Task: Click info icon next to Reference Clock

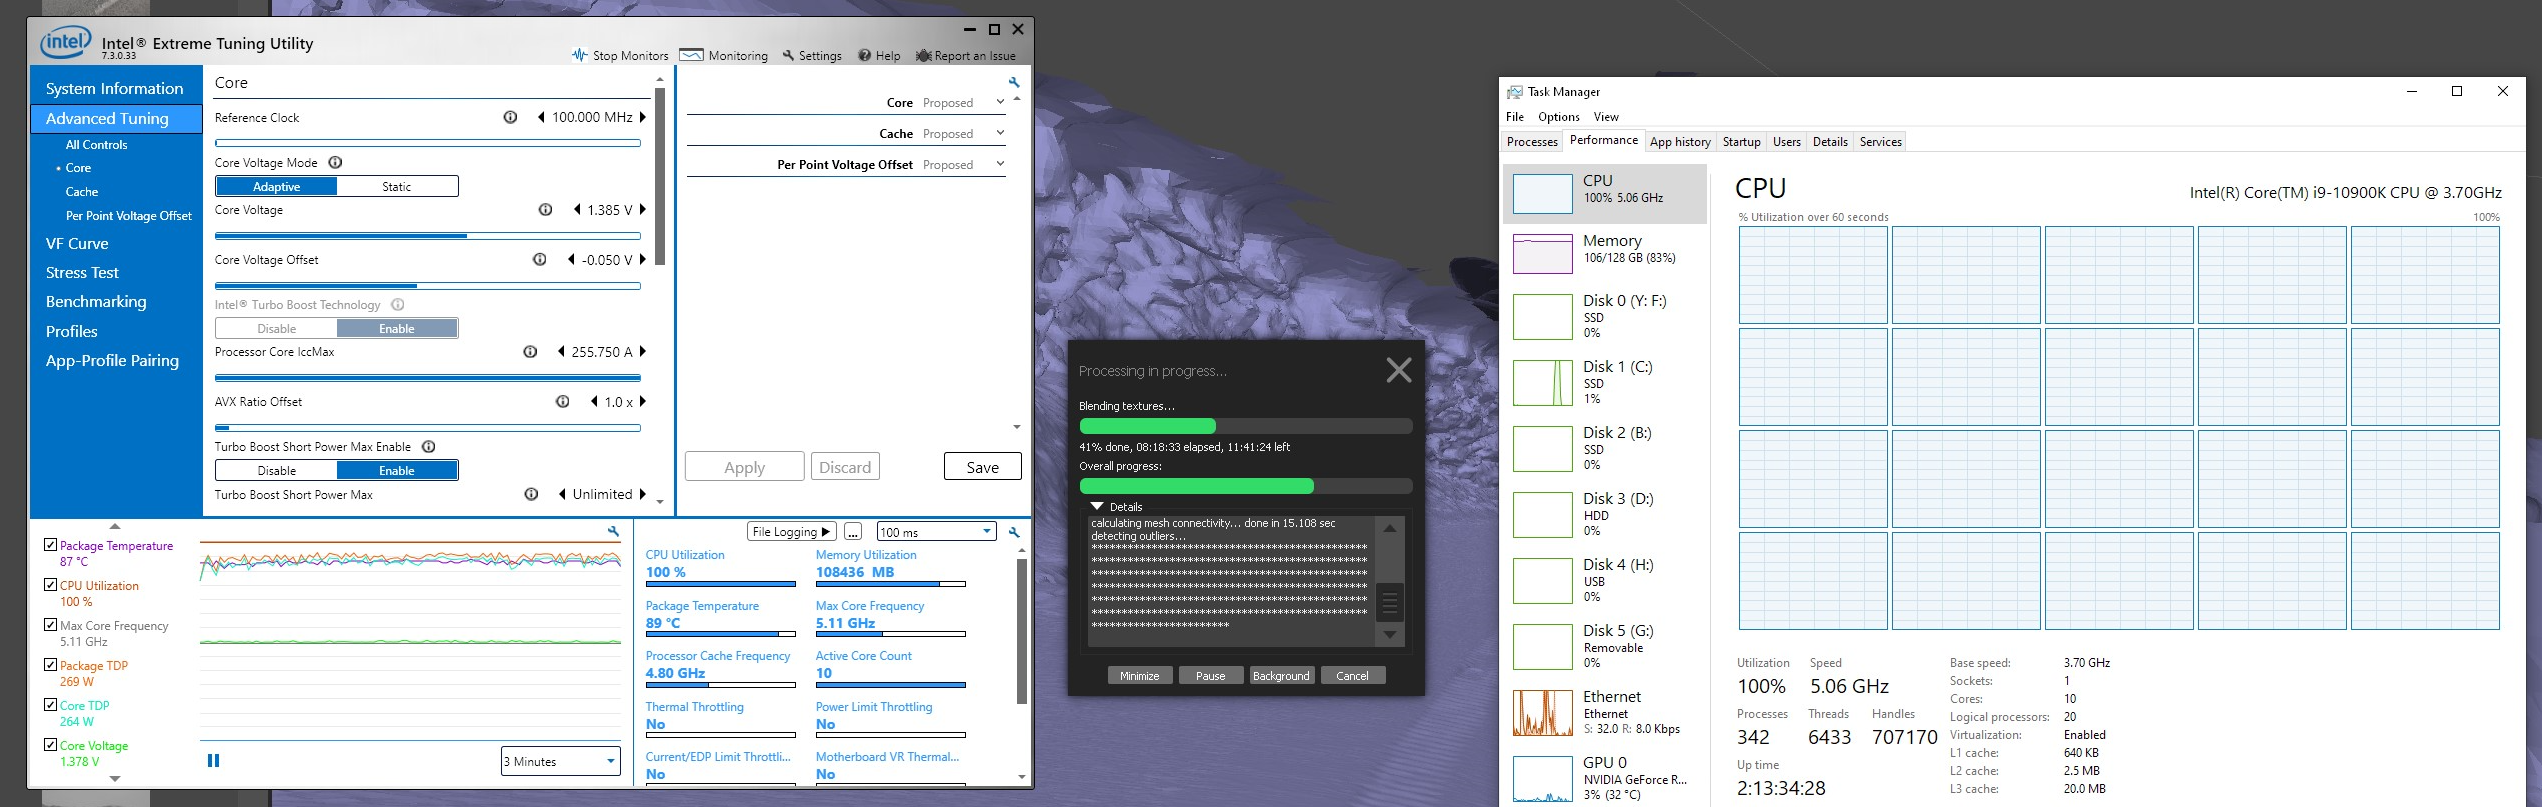Action: pos(510,117)
